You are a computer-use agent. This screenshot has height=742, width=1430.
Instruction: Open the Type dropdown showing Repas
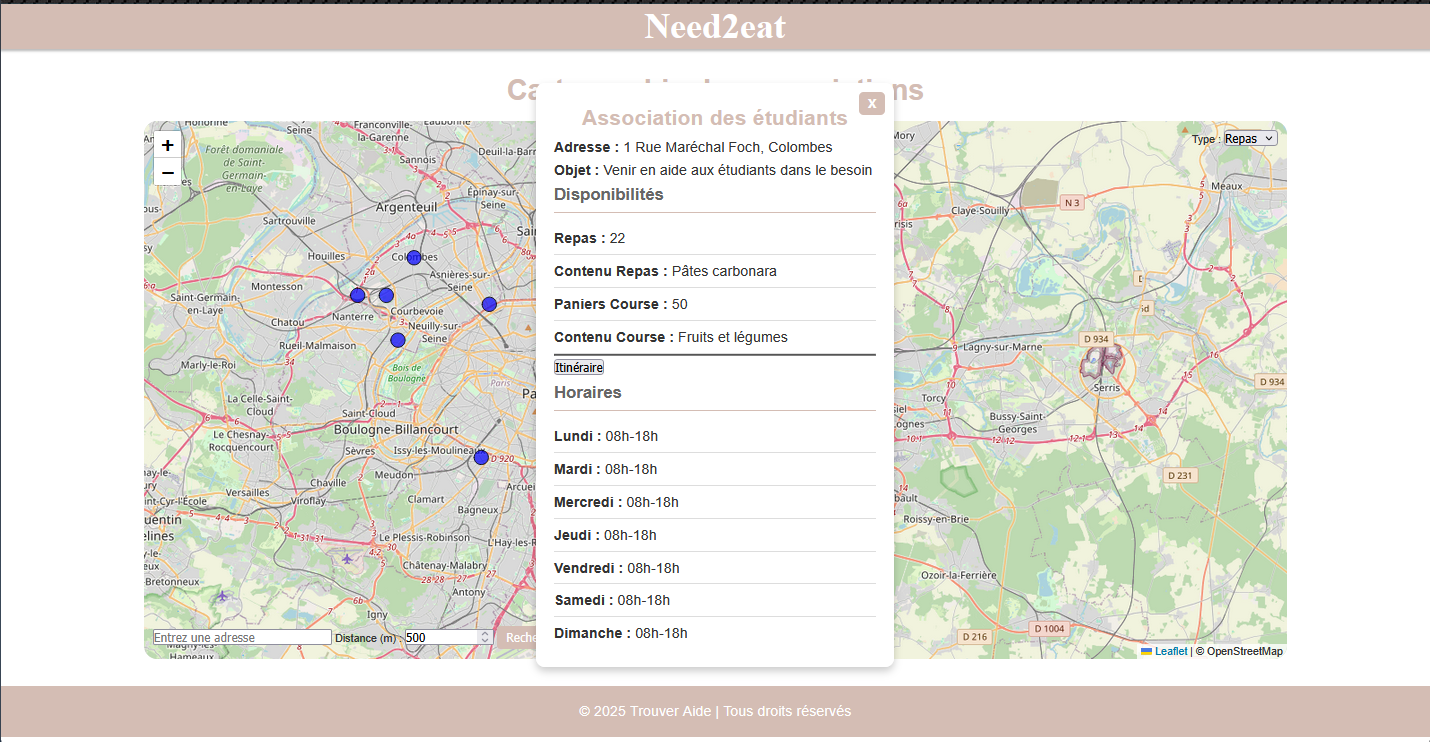[x=1250, y=139]
